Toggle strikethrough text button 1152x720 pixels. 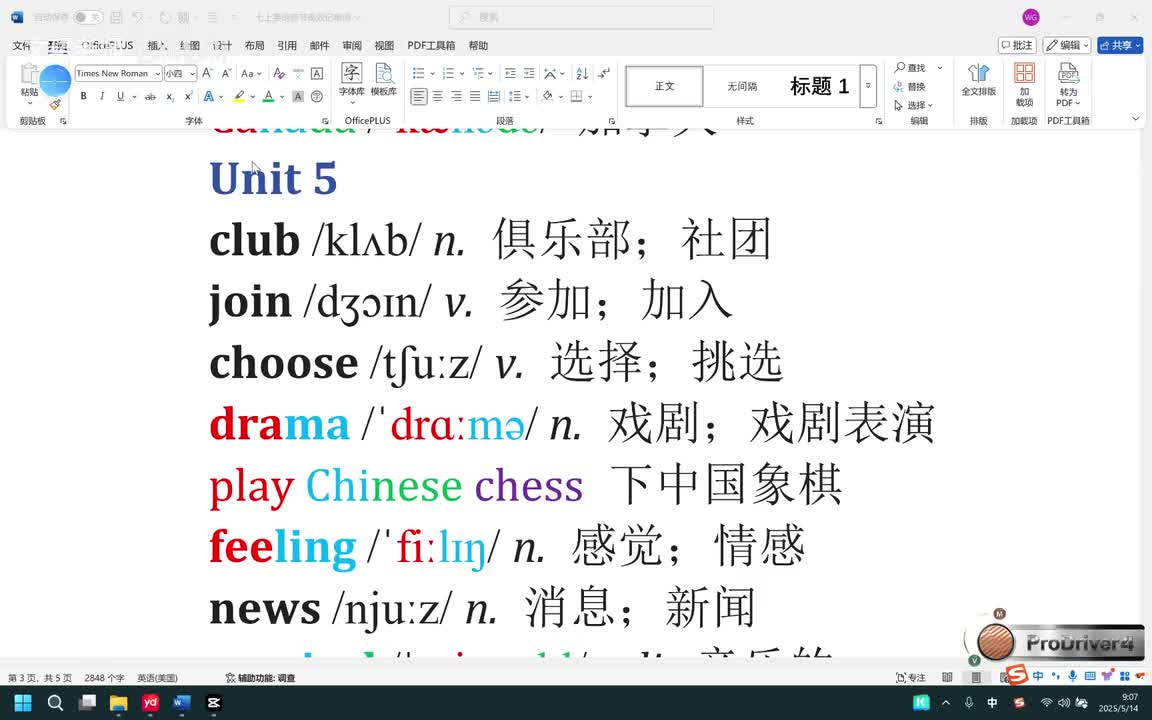pos(150,96)
